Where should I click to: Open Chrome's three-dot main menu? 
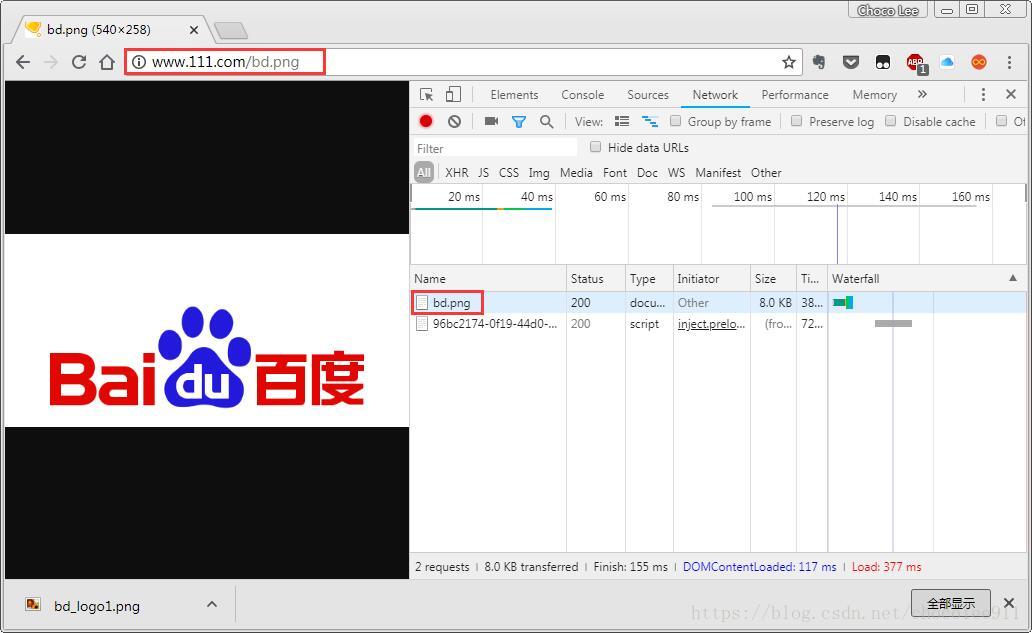[1009, 62]
